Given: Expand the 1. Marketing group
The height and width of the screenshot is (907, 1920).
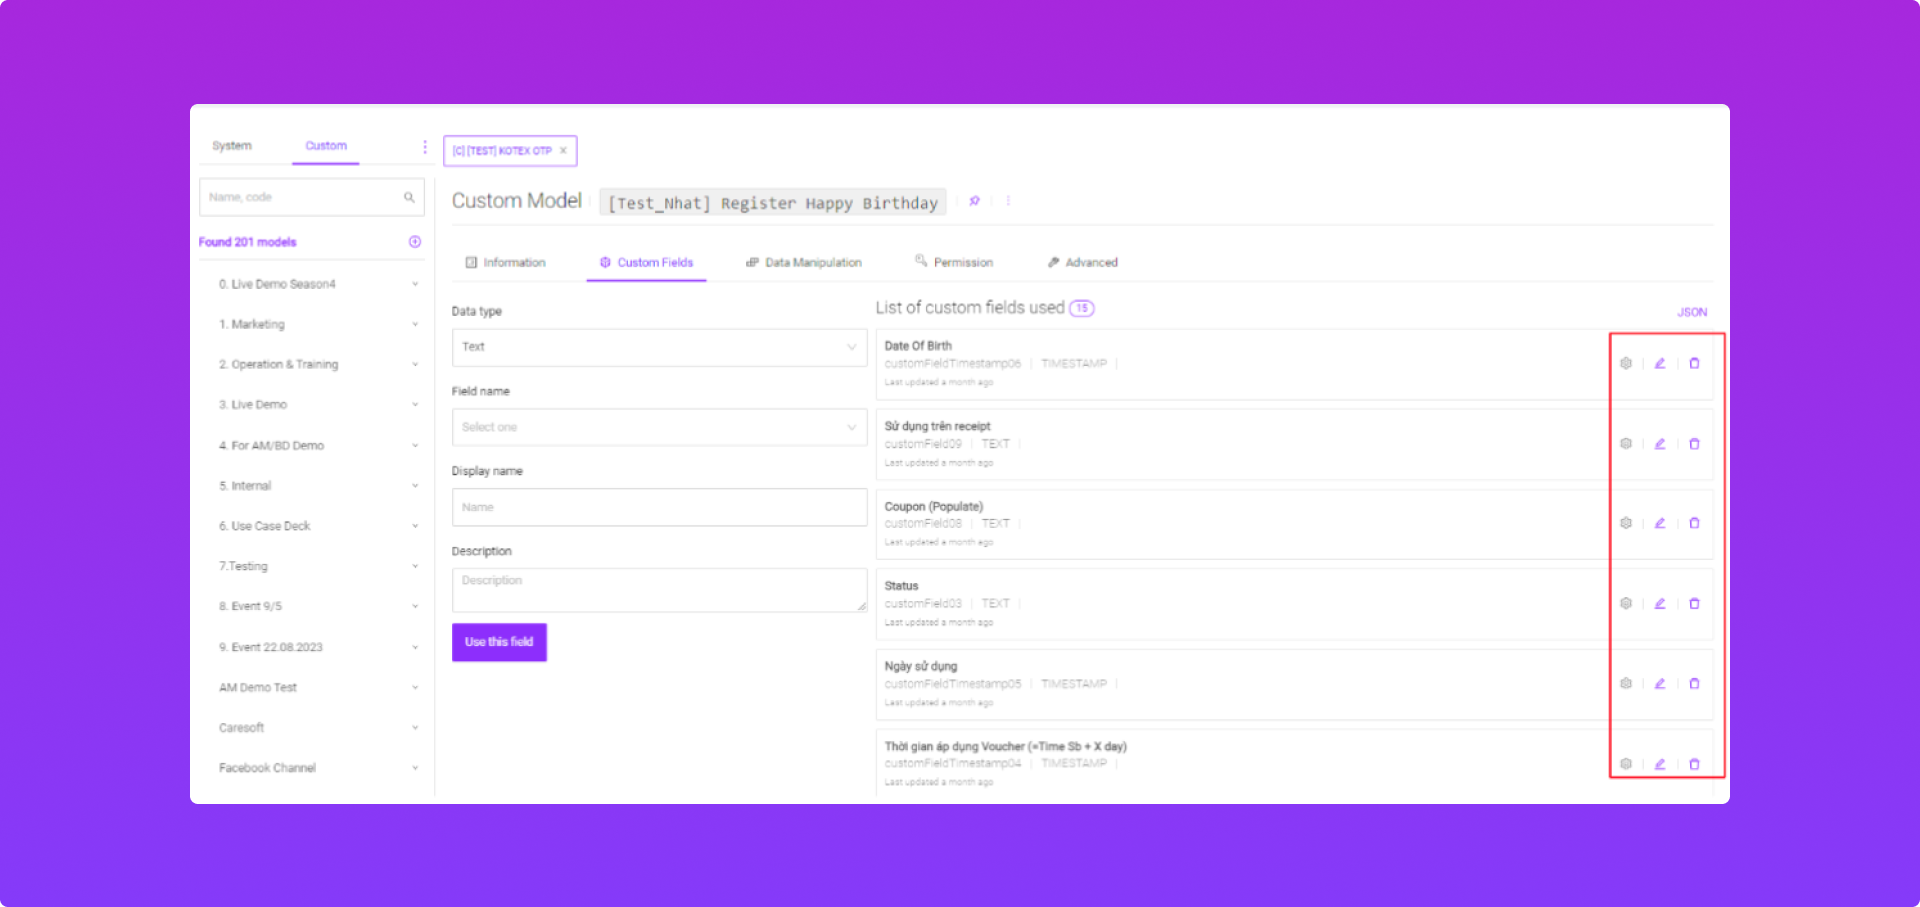Looking at the screenshot, I should (x=415, y=324).
